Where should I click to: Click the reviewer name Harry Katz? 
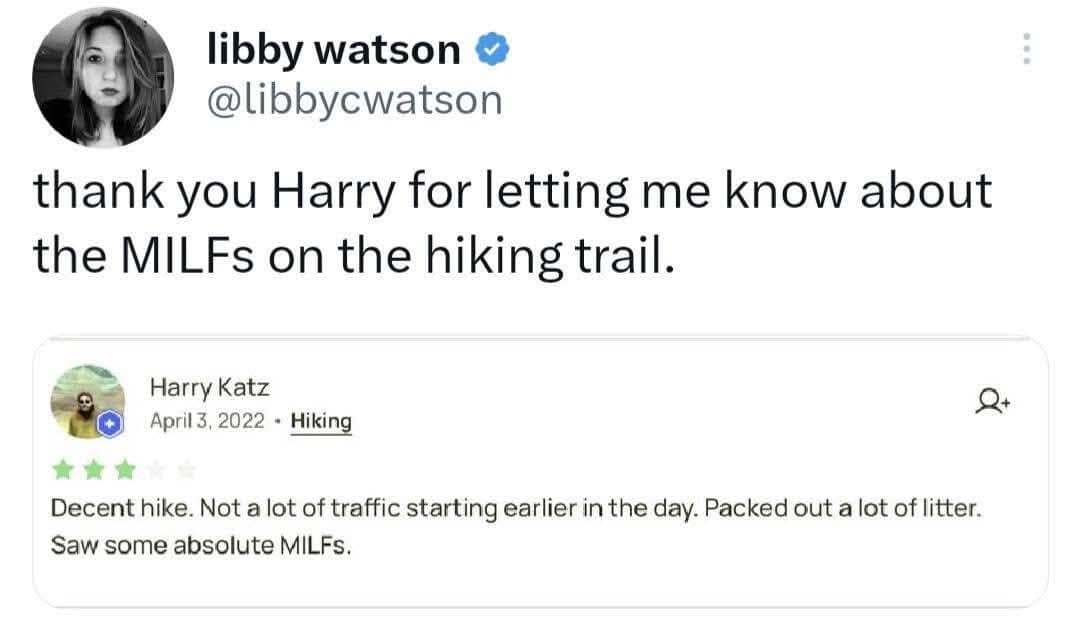pyautogui.click(x=209, y=387)
